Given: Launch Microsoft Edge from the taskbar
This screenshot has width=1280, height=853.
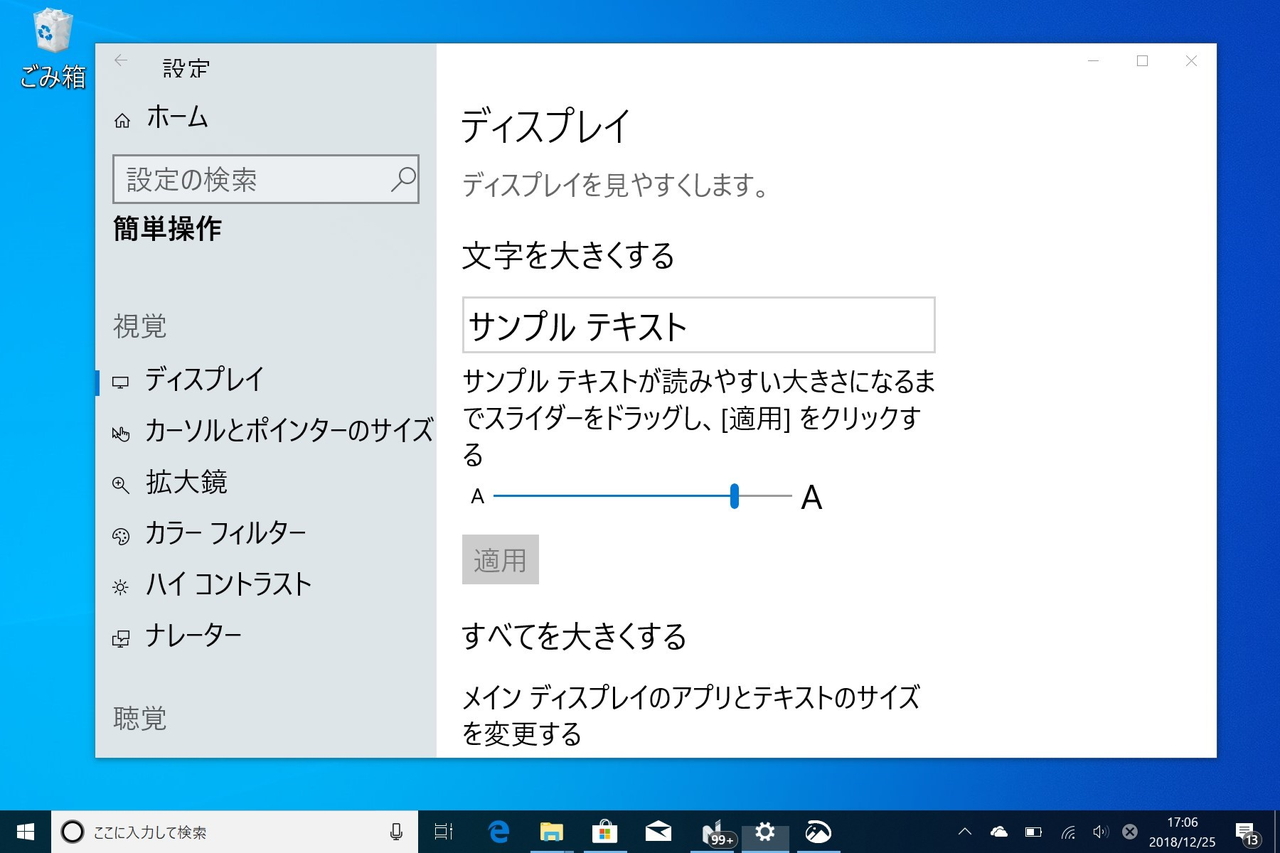Looking at the screenshot, I should (498, 831).
